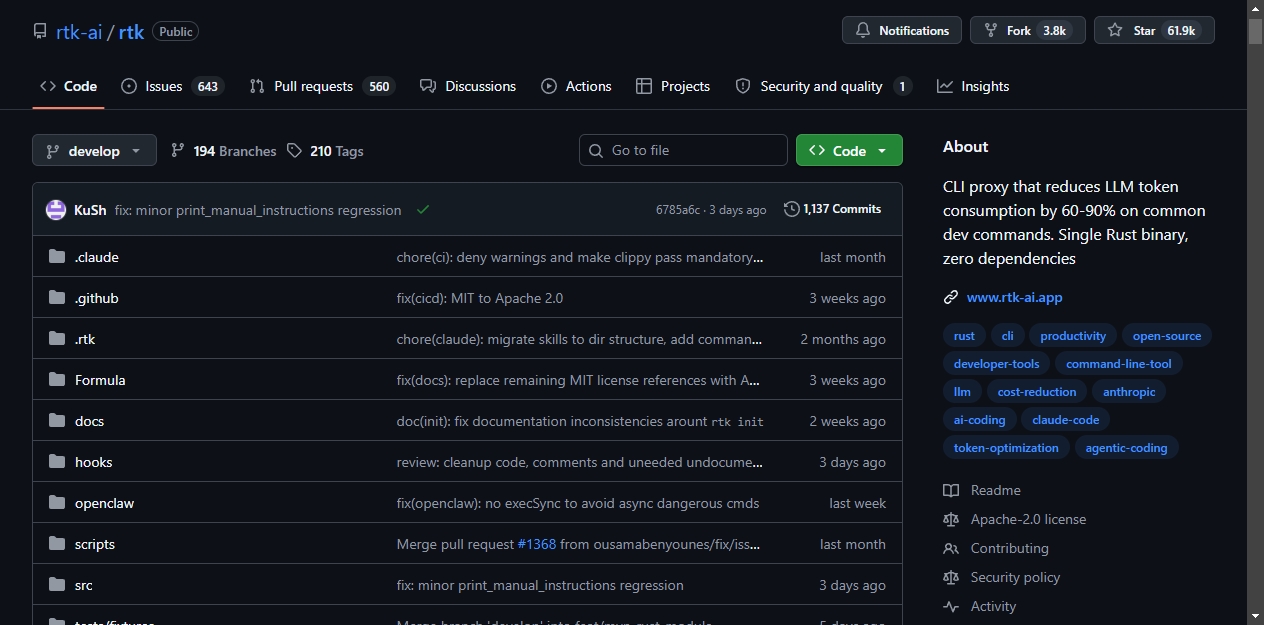The image size is (1264, 625).
Task: Select the rust topic tag
Action: pos(964,336)
